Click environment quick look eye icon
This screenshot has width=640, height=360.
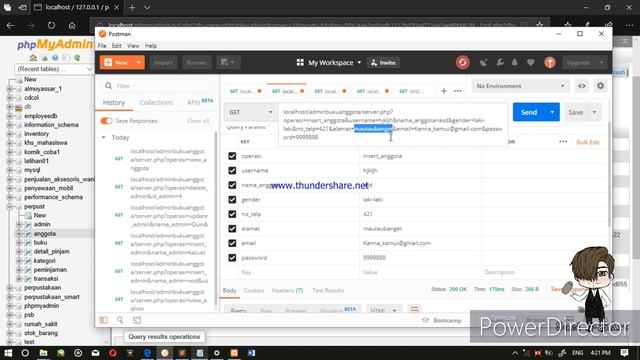(582, 86)
